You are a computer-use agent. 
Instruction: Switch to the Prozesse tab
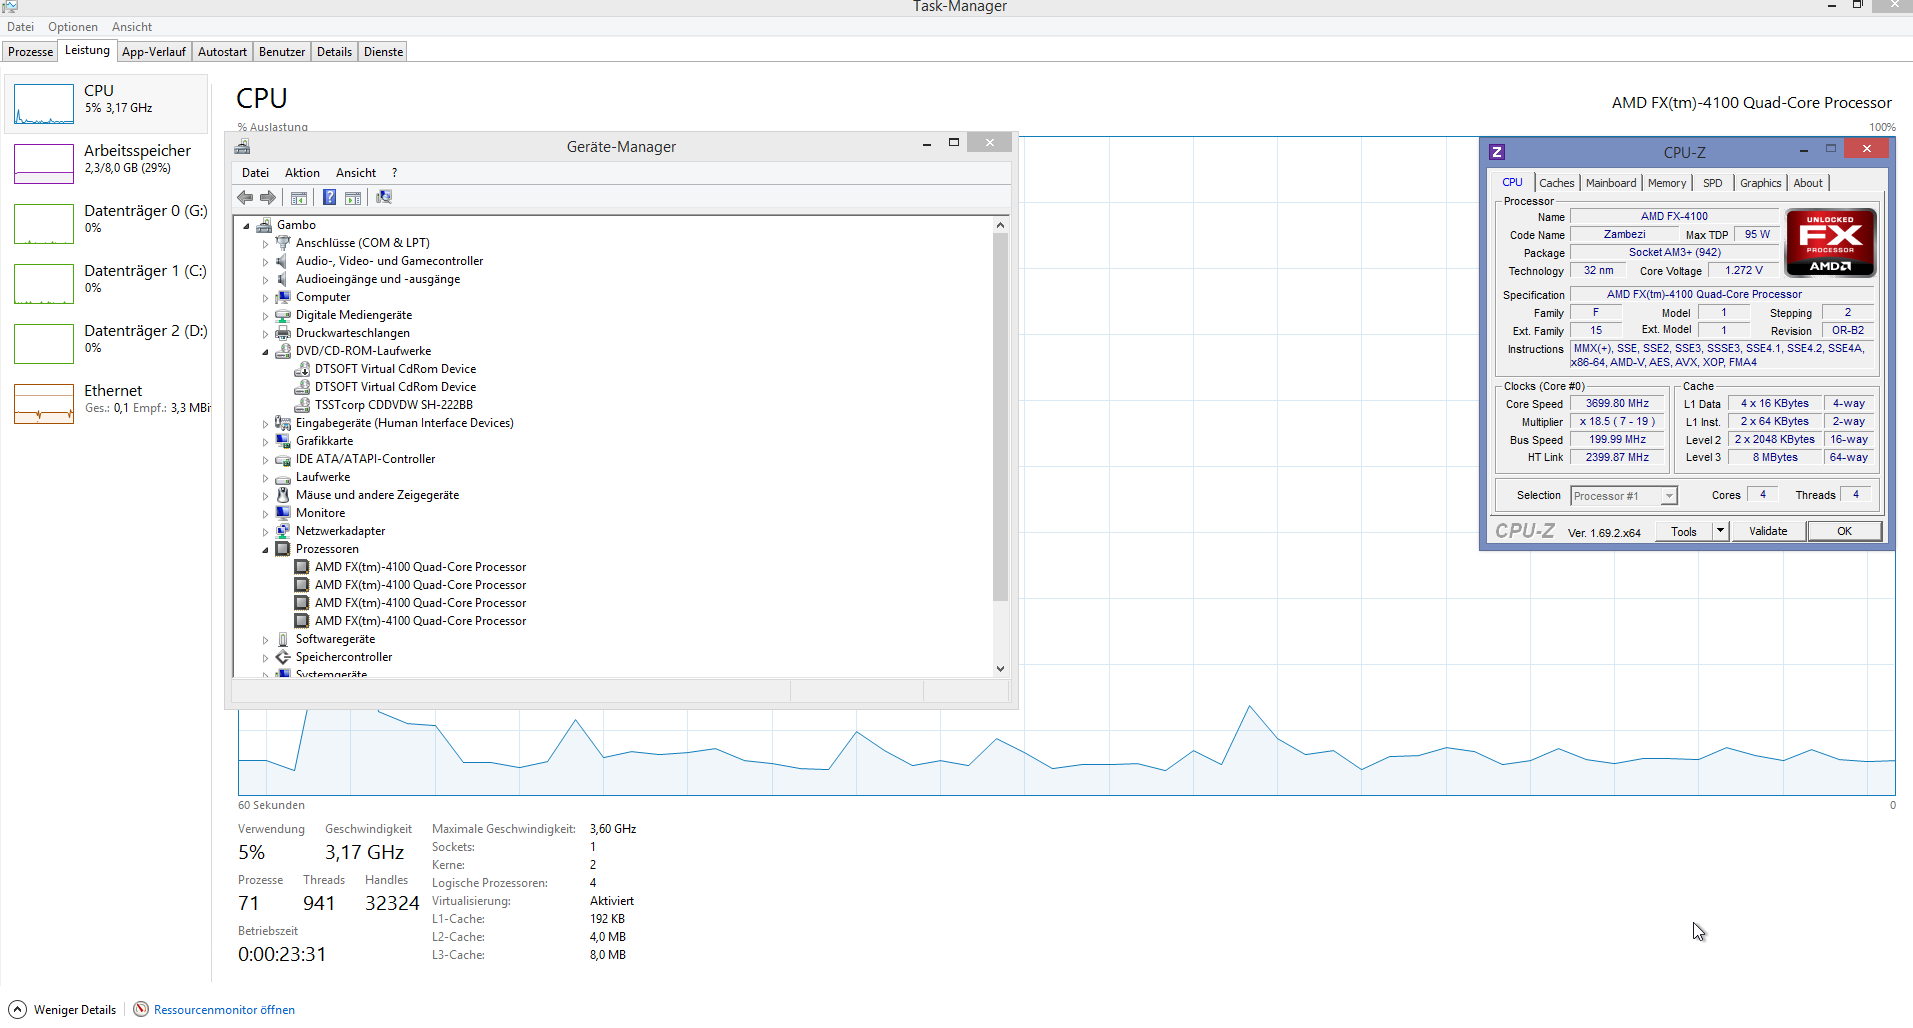tap(30, 52)
